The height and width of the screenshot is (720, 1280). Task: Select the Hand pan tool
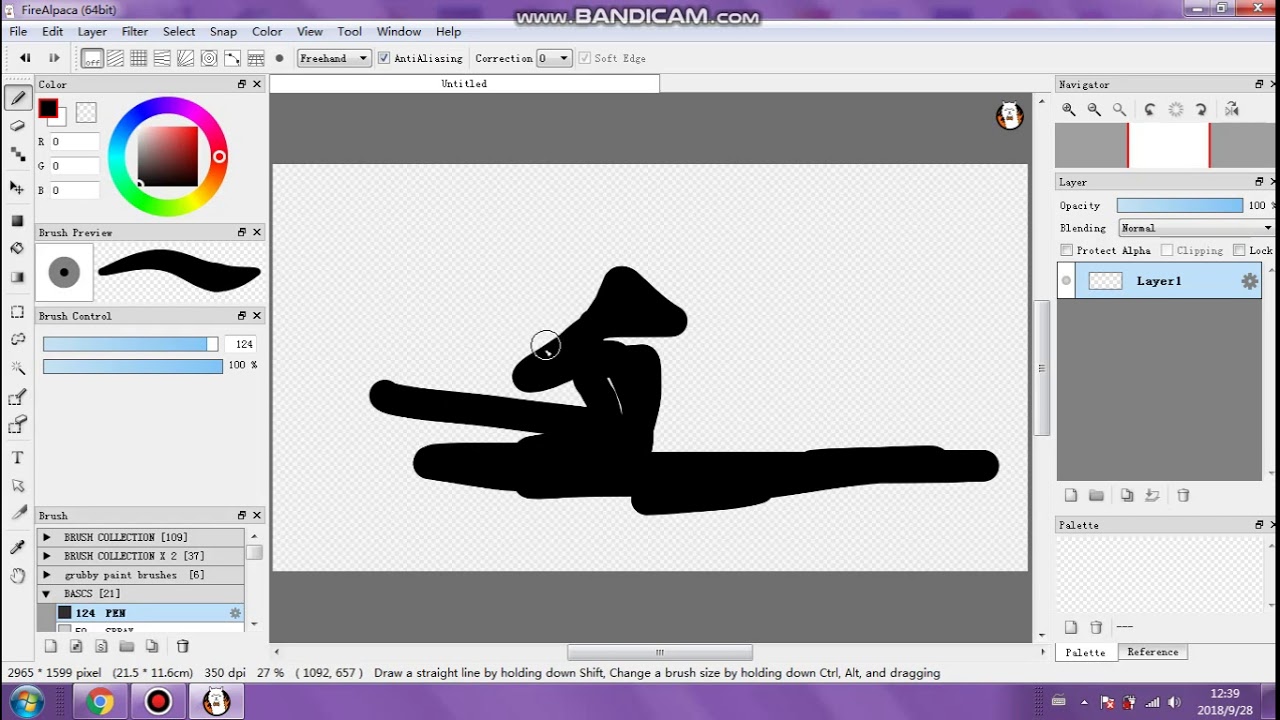17,576
